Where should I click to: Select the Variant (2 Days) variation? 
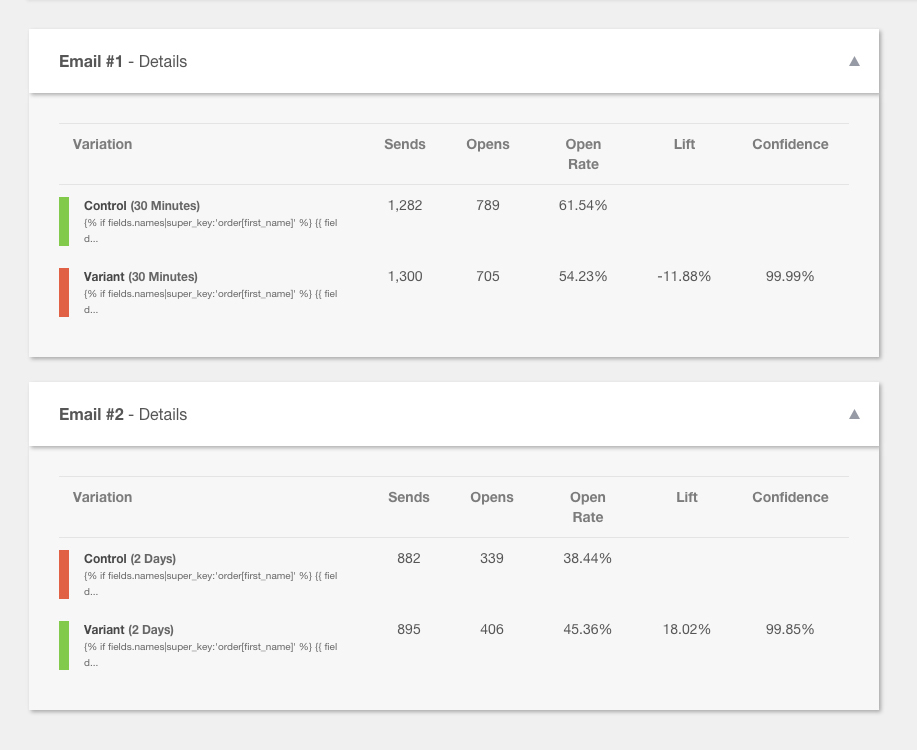tap(129, 630)
